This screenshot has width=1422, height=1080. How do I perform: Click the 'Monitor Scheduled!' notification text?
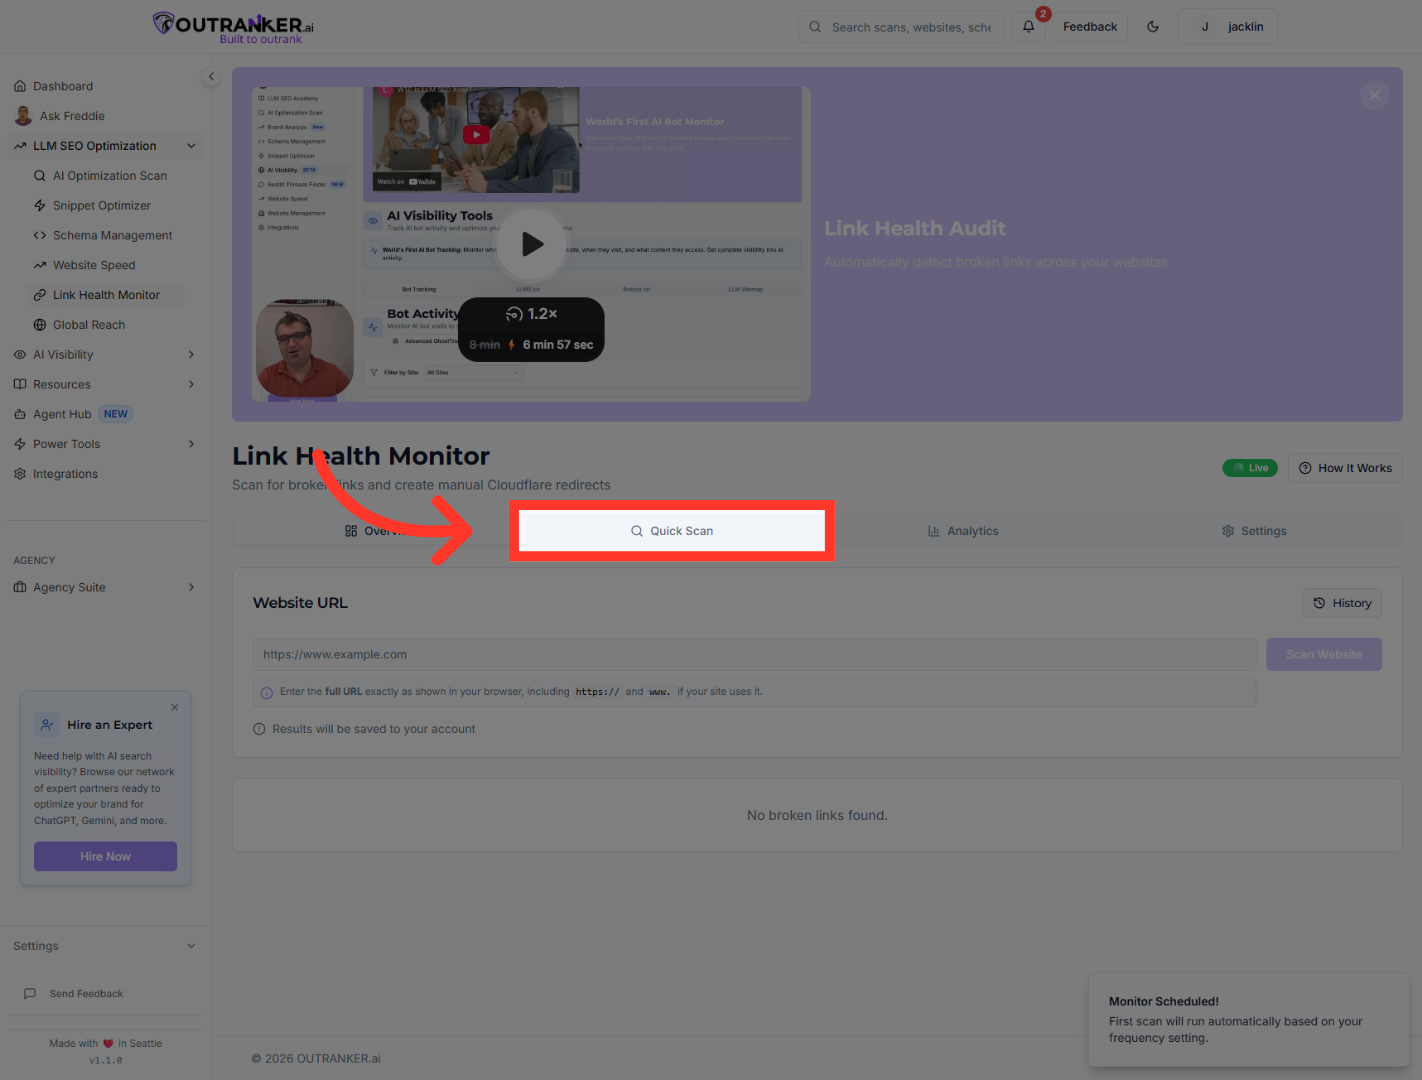click(1164, 1001)
